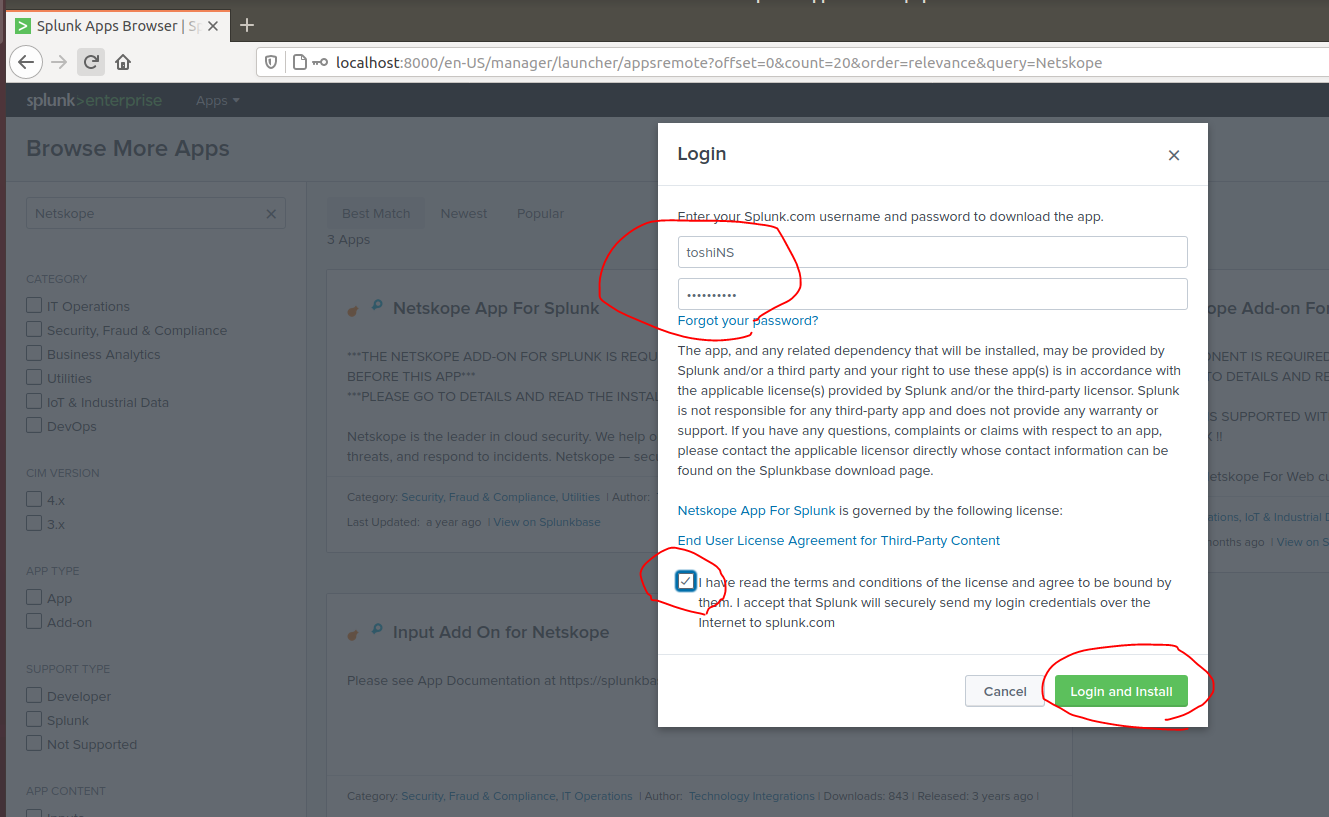Image resolution: width=1329 pixels, height=817 pixels.
Task: Check the Business Analytics category checkbox
Action: [x=34, y=353]
